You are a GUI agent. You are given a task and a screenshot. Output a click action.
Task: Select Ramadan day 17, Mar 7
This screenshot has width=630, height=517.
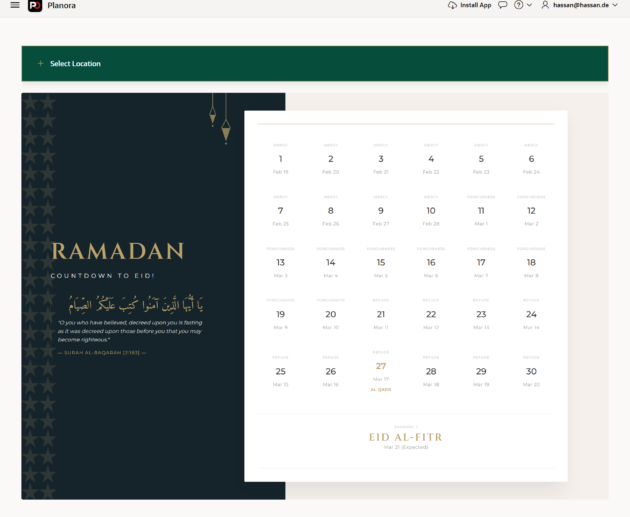481,263
